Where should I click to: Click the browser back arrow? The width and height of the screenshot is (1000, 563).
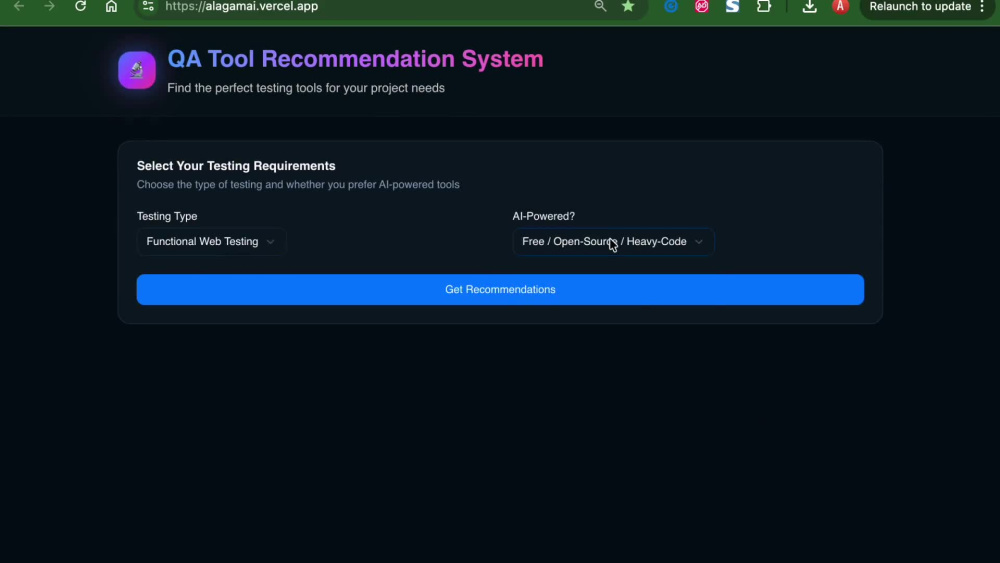[18, 6]
